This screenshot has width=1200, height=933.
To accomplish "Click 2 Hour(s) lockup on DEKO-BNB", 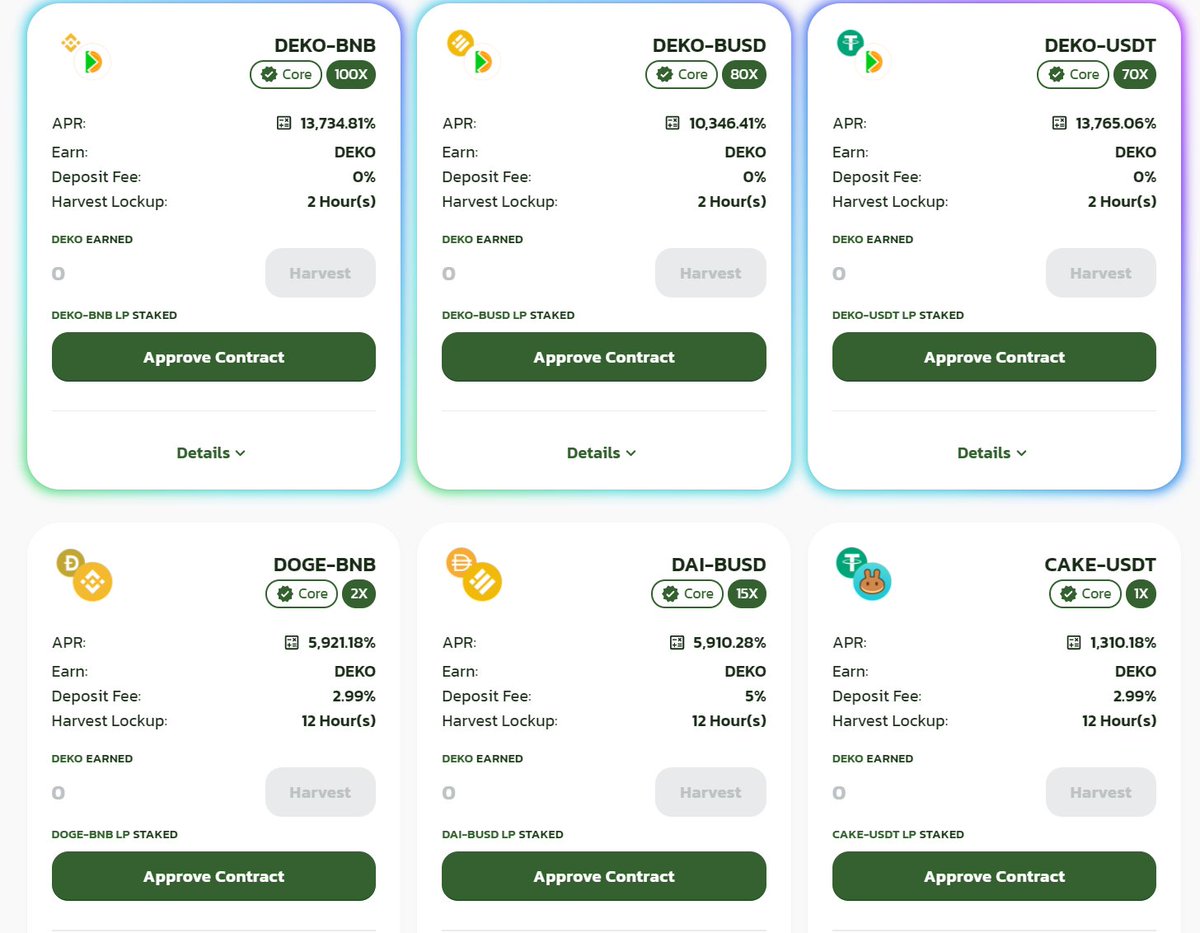I will tap(341, 201).
